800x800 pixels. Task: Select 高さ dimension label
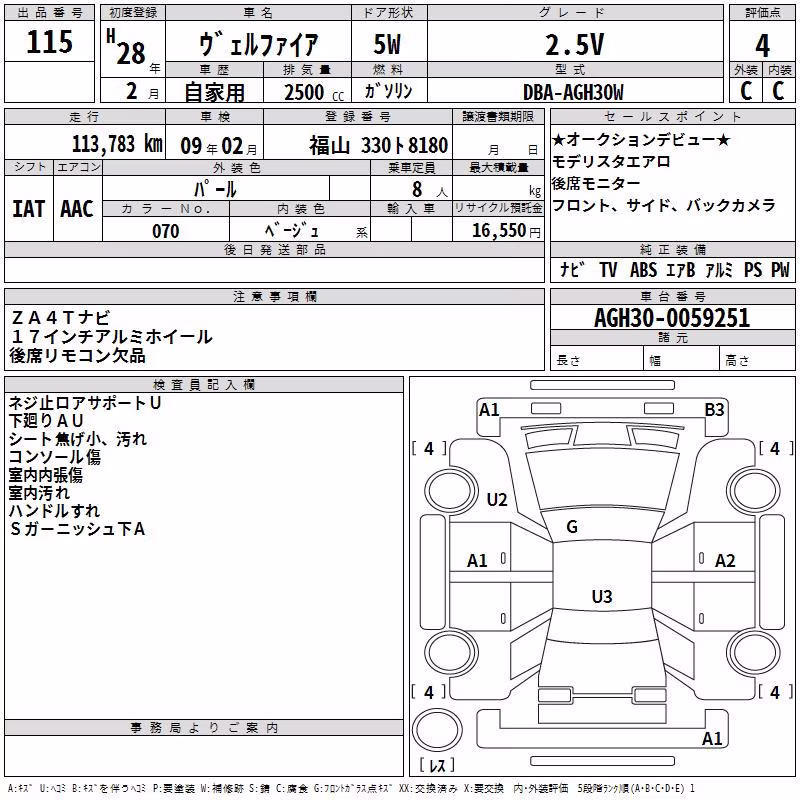(x=737, y=360)
